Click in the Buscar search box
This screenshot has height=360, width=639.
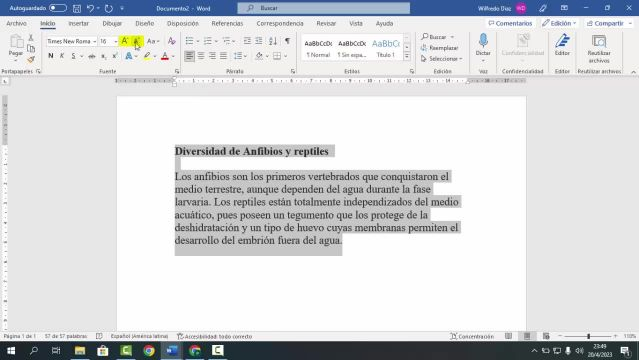click(324, 8)
